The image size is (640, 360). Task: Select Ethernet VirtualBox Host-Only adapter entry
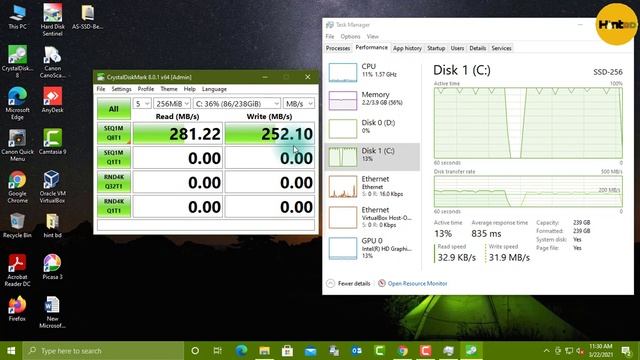(x=372, y=217)
